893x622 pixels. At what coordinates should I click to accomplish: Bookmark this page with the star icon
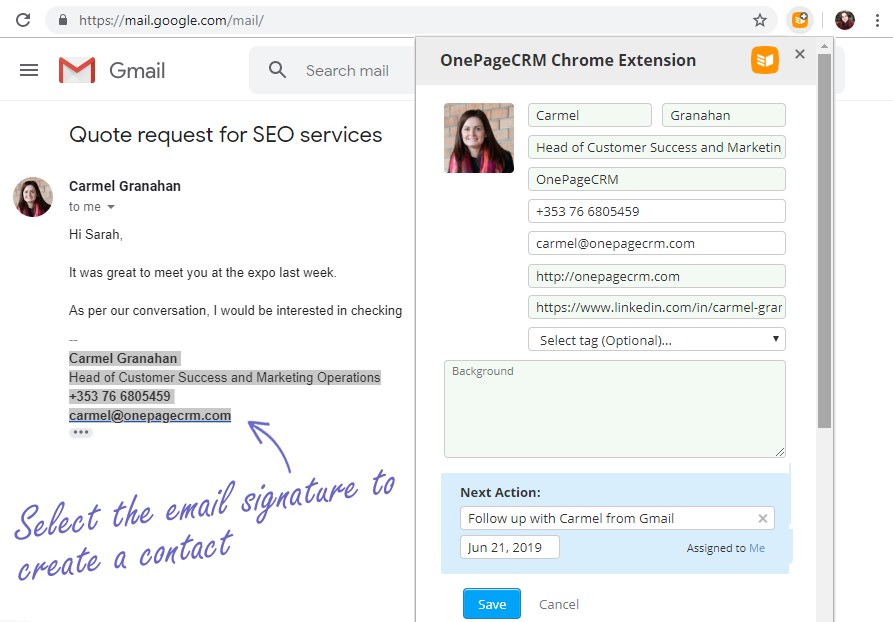point(760,21)
